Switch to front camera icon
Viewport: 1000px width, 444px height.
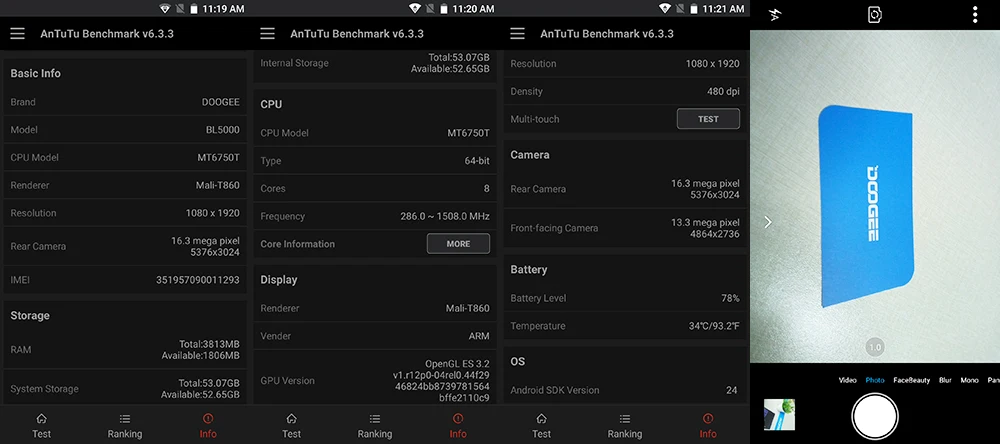point(875,15)
